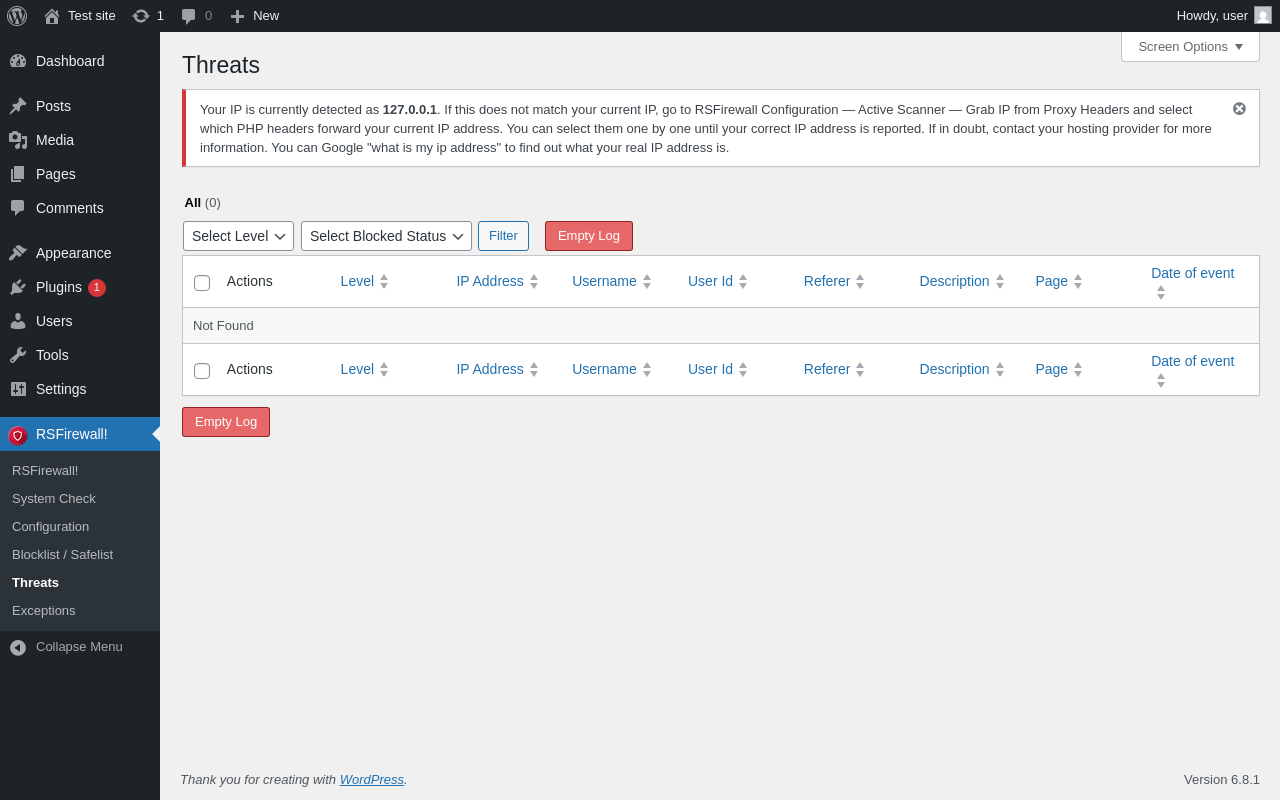Viewport: 1280px width, 800px height.
Task: Click the Test site name link
Action: (x=92, y=16)
